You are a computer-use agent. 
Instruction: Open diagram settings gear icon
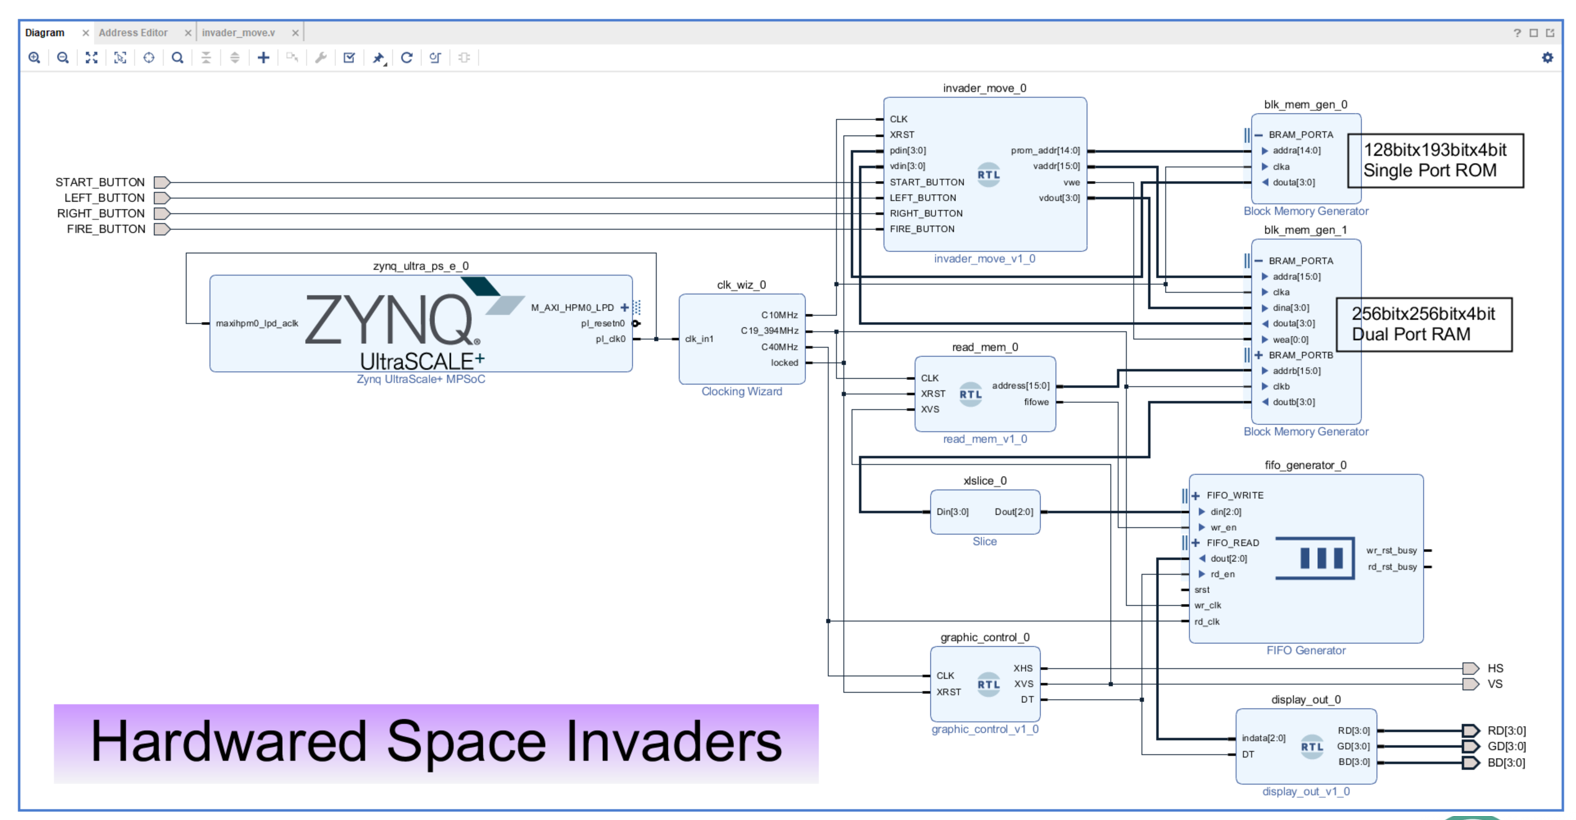coord(1547,58)
